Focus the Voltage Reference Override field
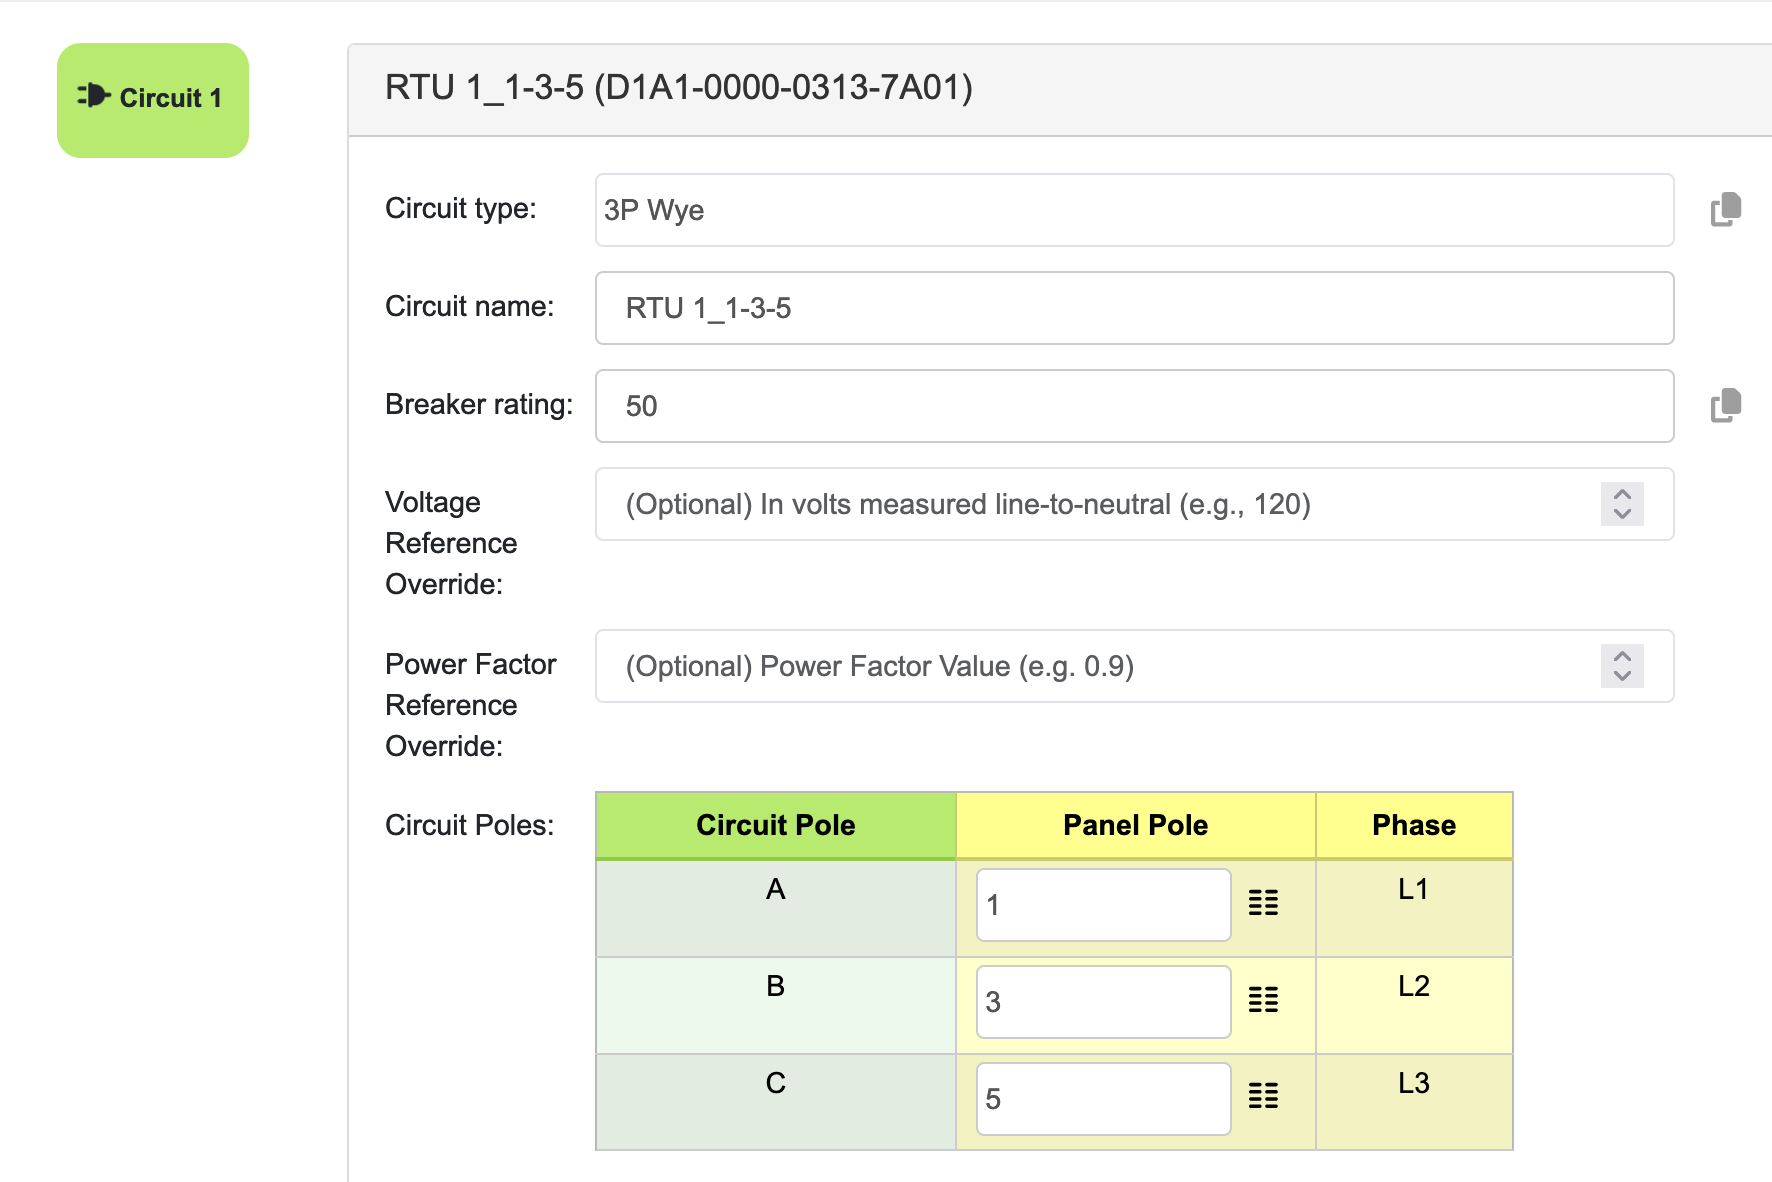Image resolution: width=1772 pixels, height=1182 pixels. click(x=1100, y=504)
